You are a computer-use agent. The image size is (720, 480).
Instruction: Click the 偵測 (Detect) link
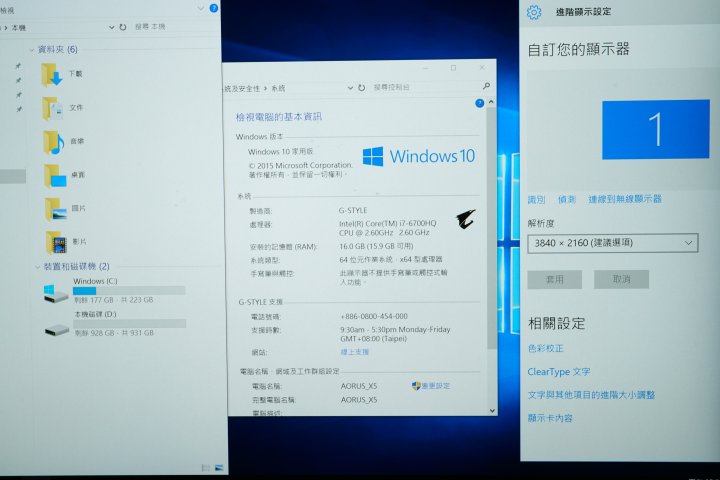pos(567,199)
